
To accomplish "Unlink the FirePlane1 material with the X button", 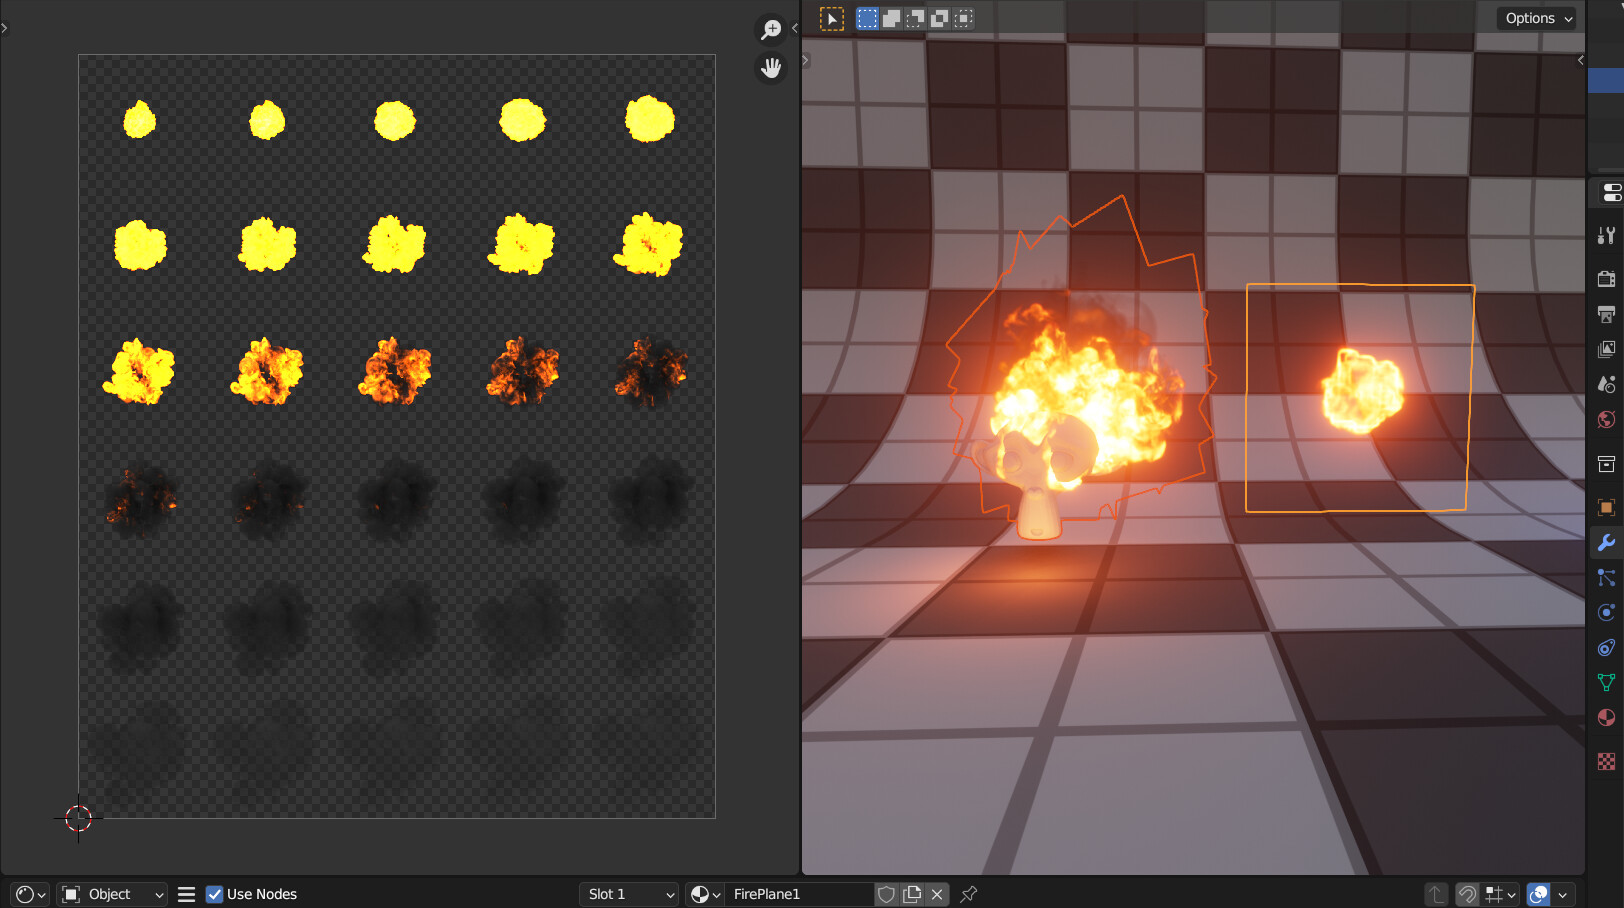I will 937,894.
